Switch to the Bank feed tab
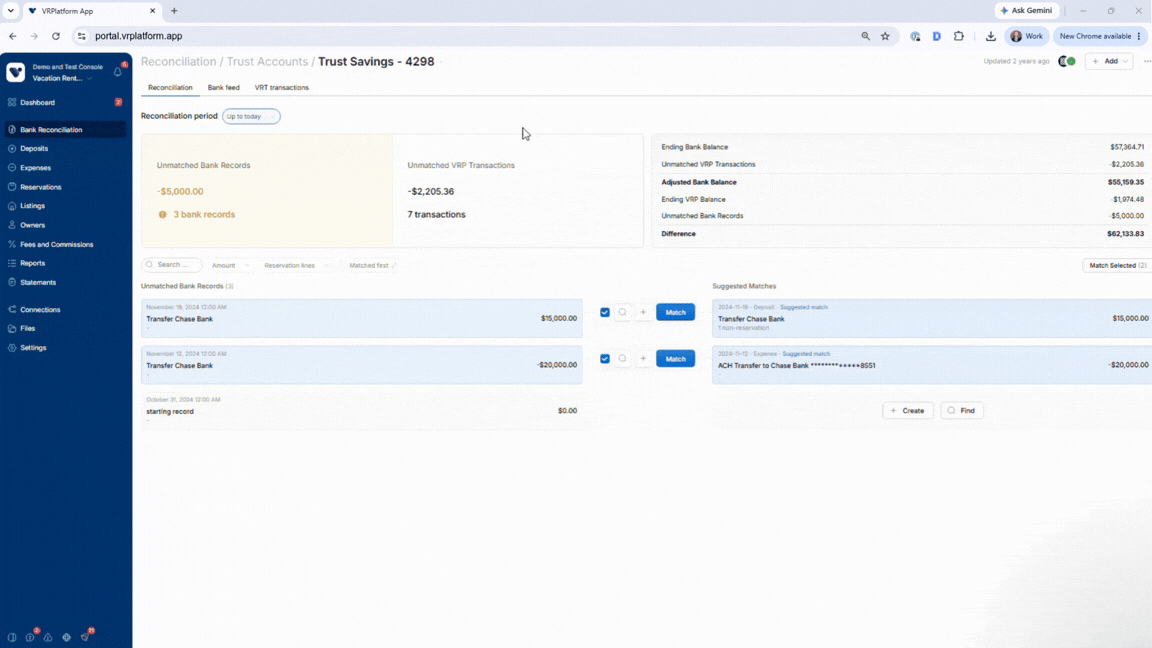 (x=223, y=87)
